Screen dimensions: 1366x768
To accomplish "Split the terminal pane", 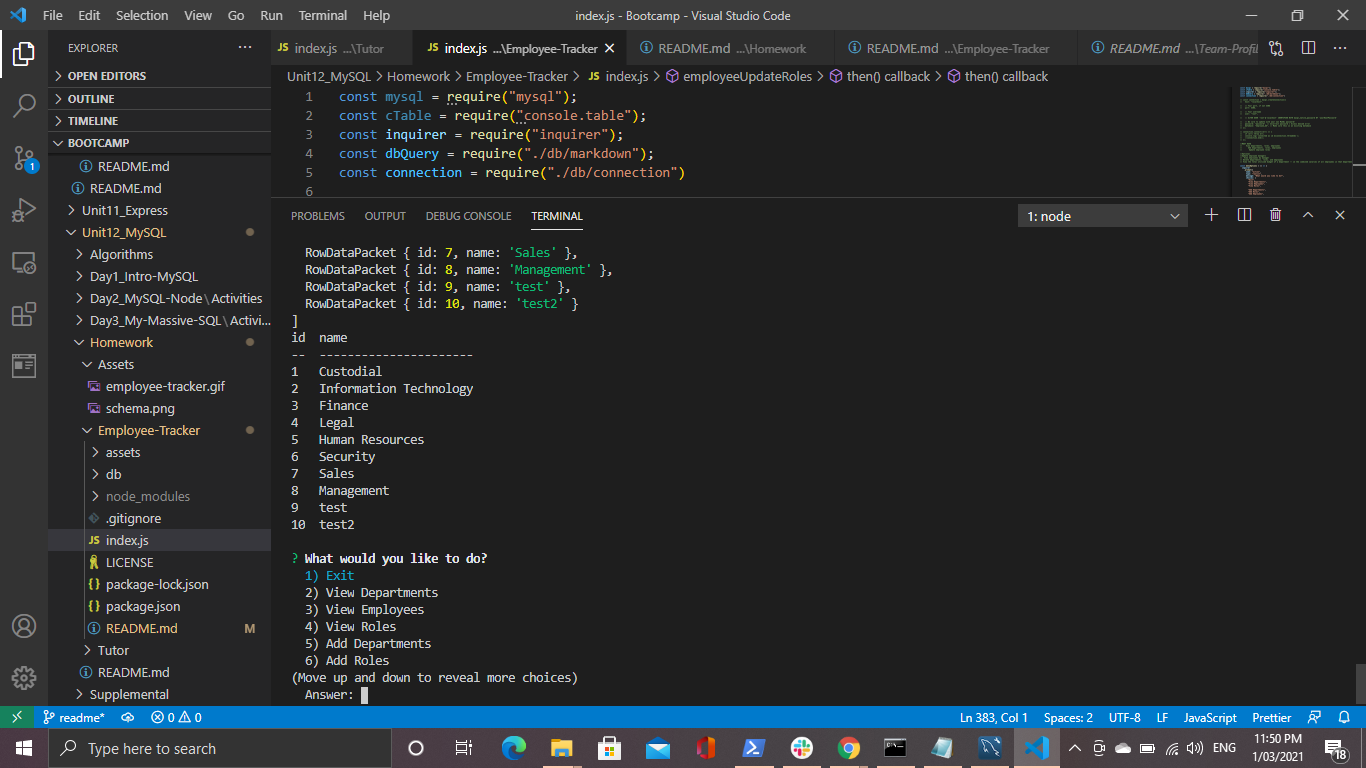I will pos(1244,215).
